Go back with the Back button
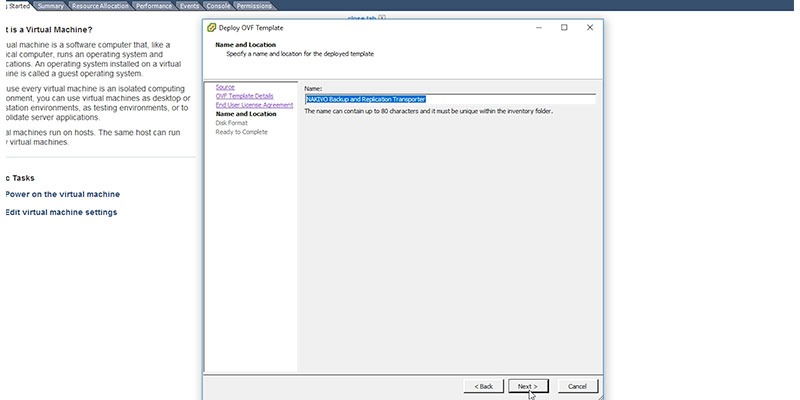Viewport: 800px width, 400px height. point(484,386)
